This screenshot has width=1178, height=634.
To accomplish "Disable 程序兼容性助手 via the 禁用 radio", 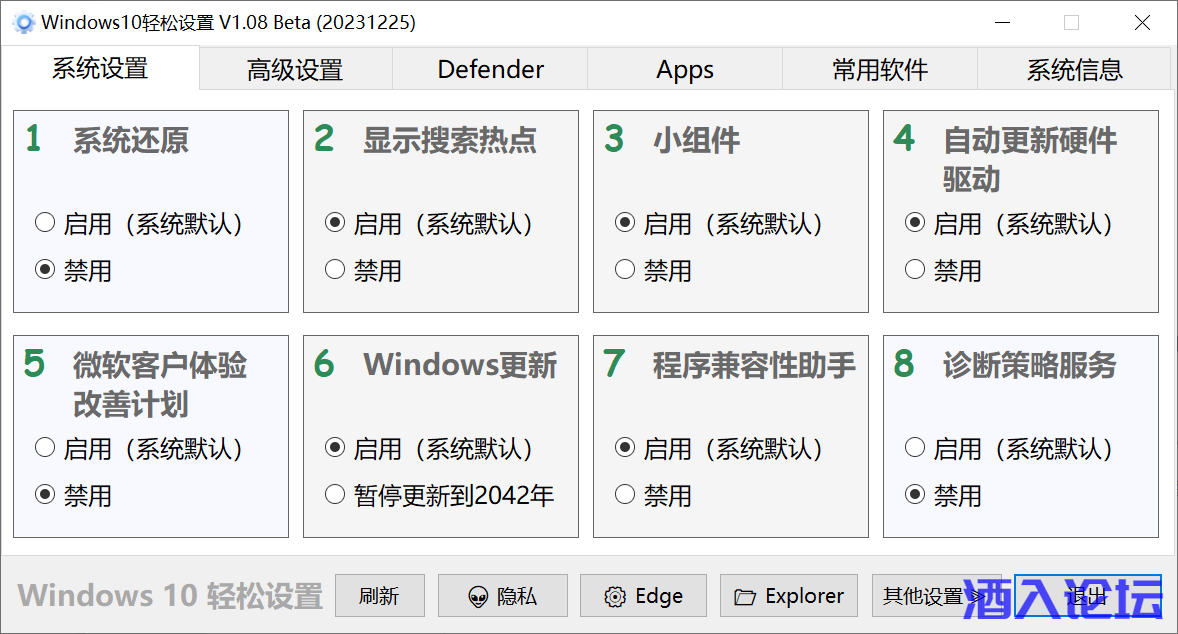I will [x=625, y=494].
